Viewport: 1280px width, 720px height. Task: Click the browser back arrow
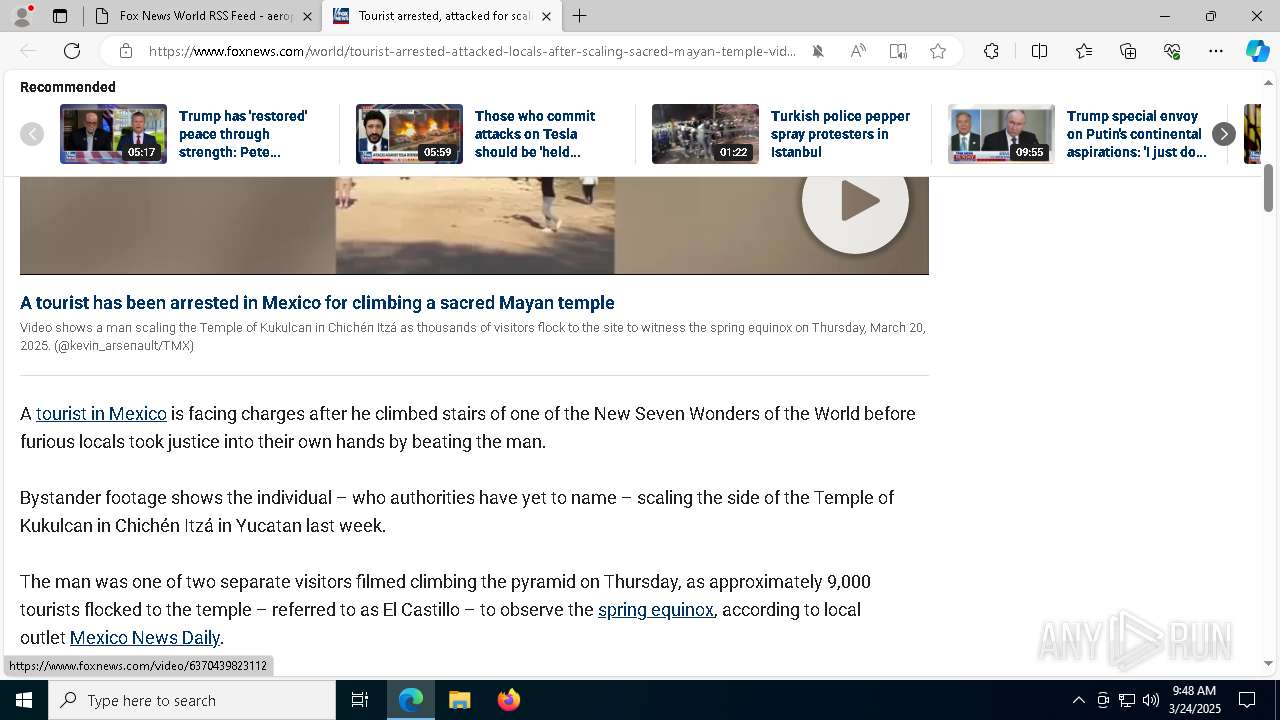tap(28, 51)
